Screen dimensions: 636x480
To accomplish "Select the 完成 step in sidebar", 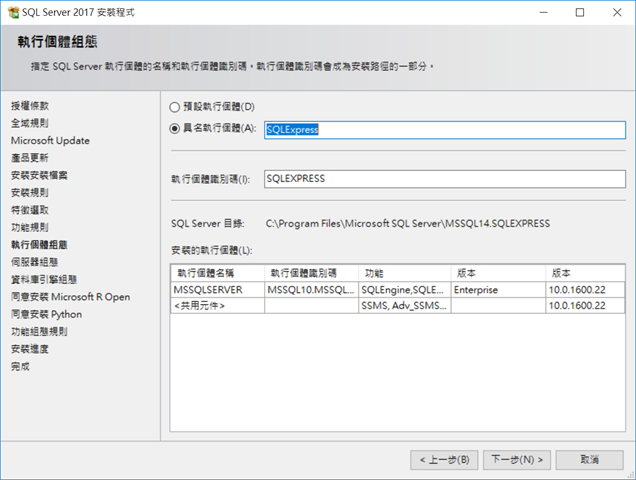I will coord(20,366).
